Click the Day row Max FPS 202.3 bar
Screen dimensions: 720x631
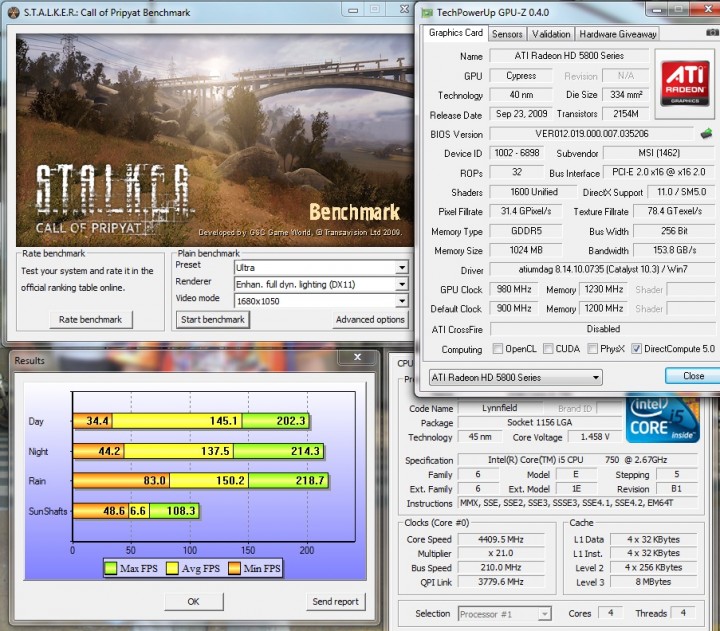(276, 421)
